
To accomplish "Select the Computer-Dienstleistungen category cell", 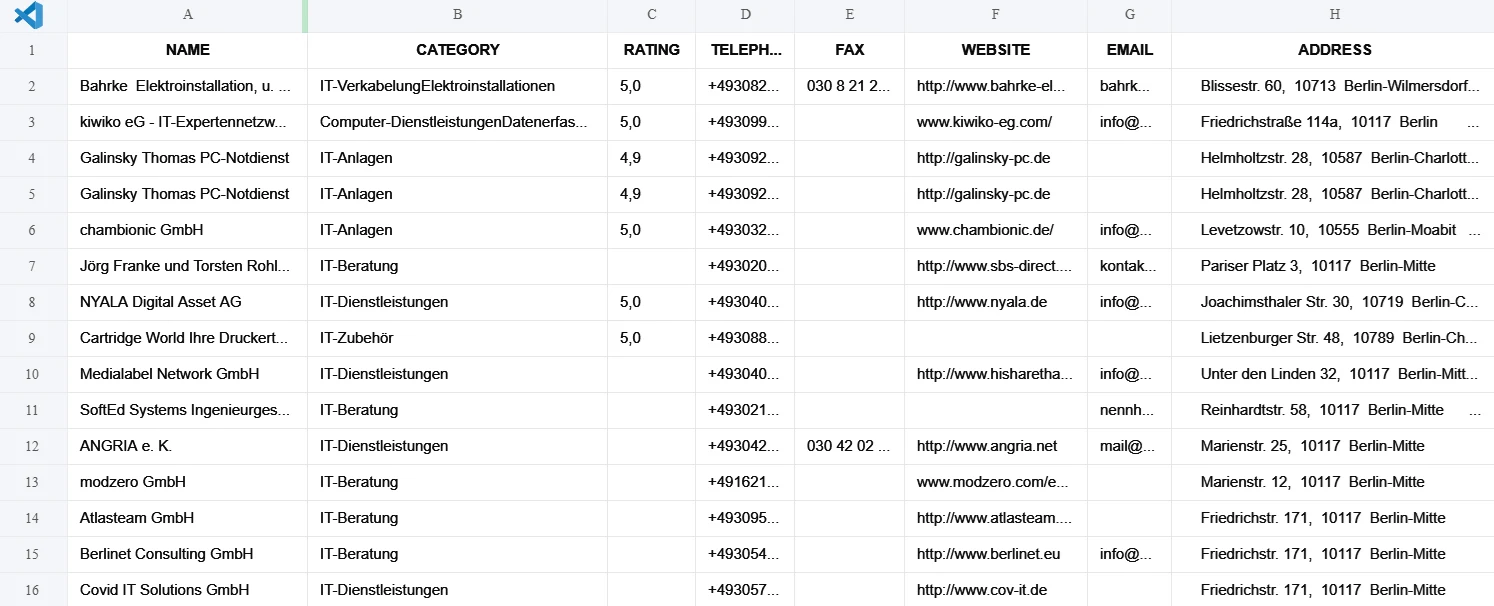I will 458,122.
